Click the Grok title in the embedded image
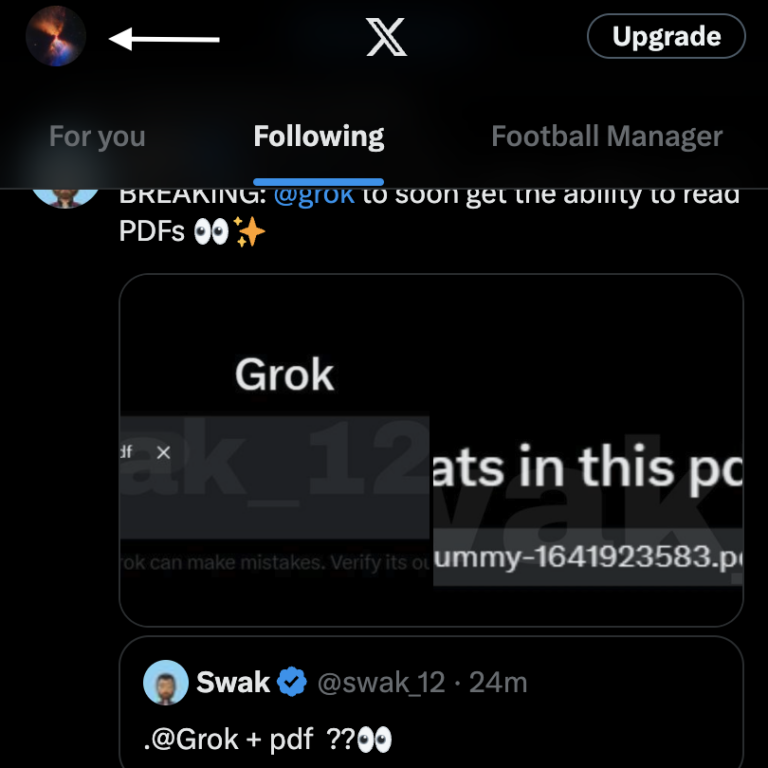This screenshot has height=768, width=768. (x=284, y=375)
